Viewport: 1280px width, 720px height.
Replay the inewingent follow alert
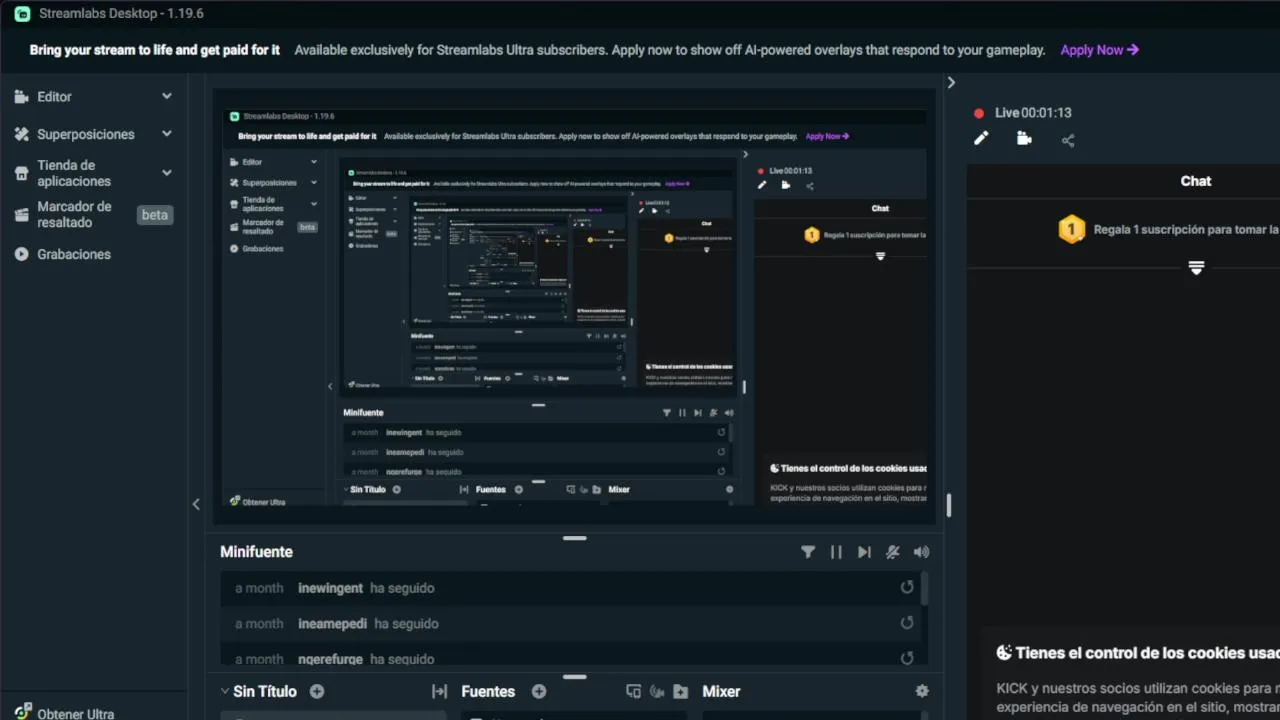click(907, 587)
